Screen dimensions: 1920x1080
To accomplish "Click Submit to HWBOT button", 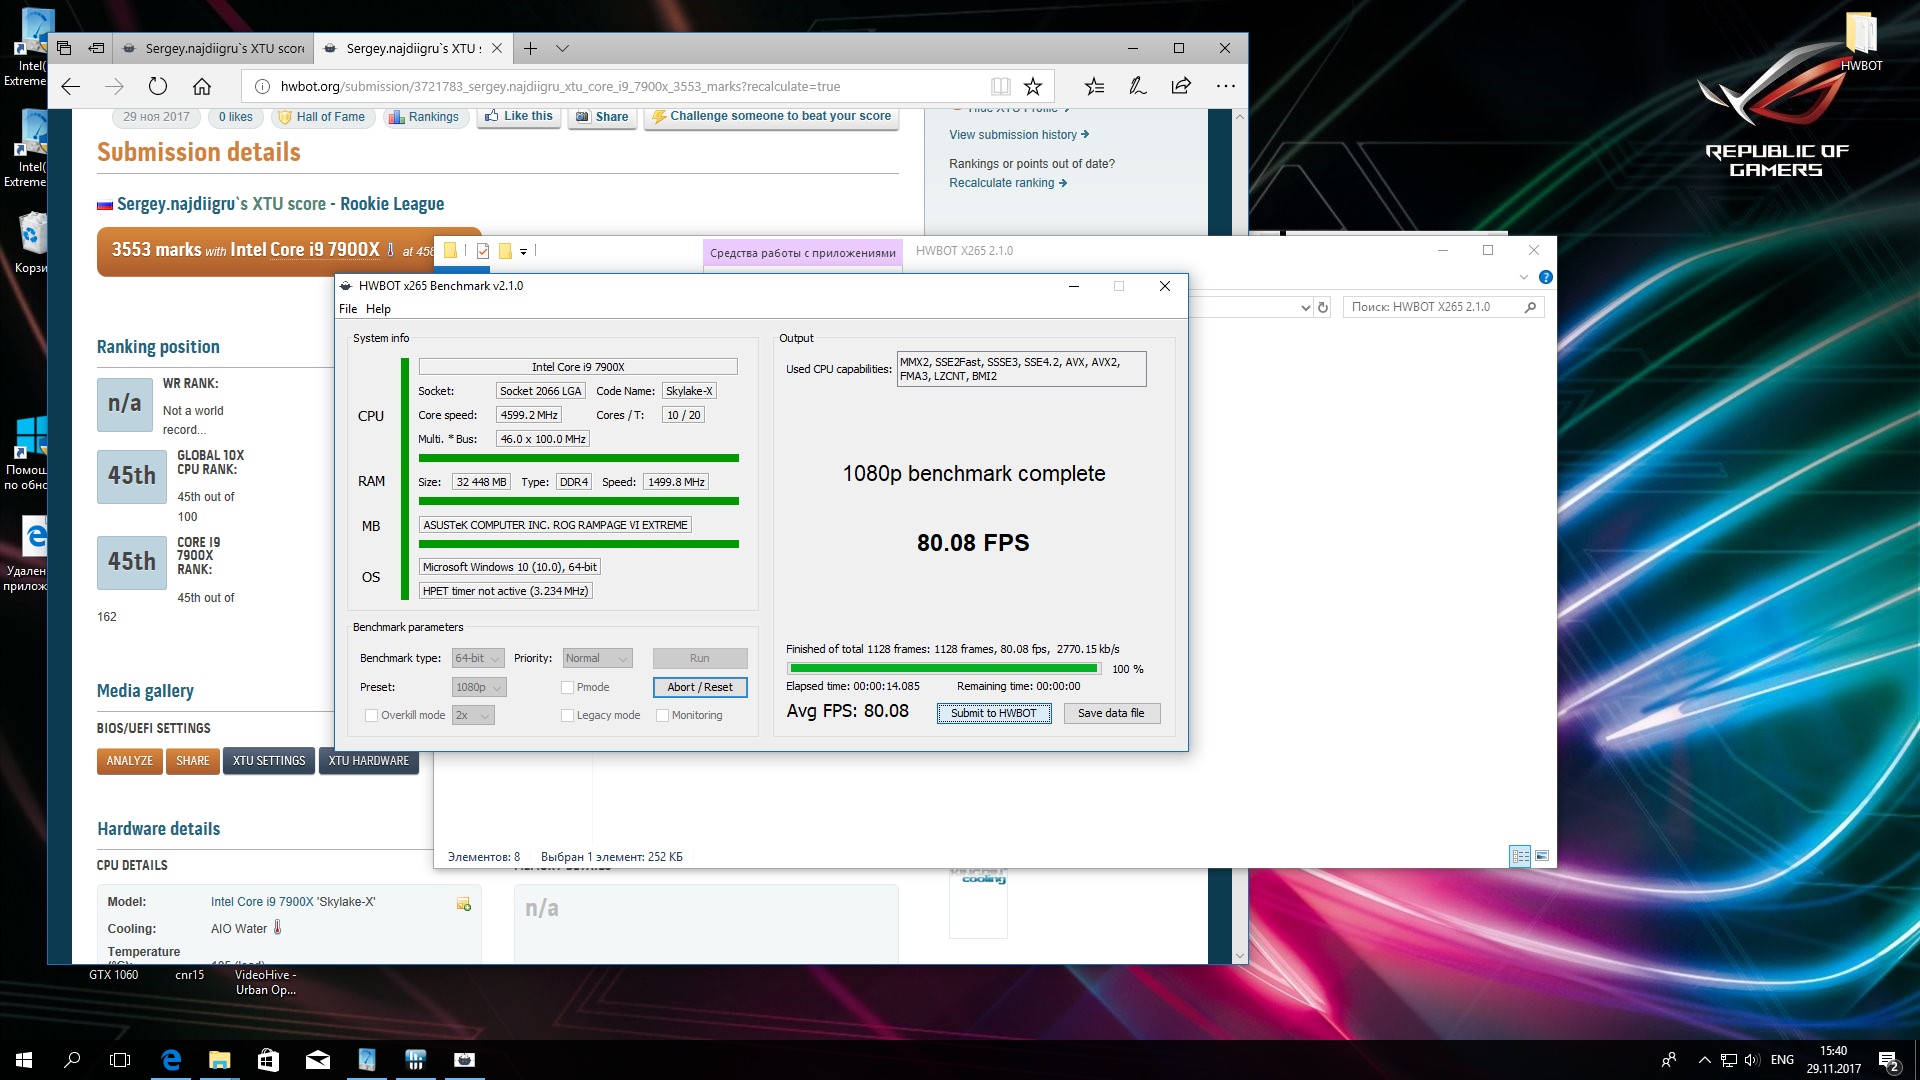I will (x=994, y=713).
